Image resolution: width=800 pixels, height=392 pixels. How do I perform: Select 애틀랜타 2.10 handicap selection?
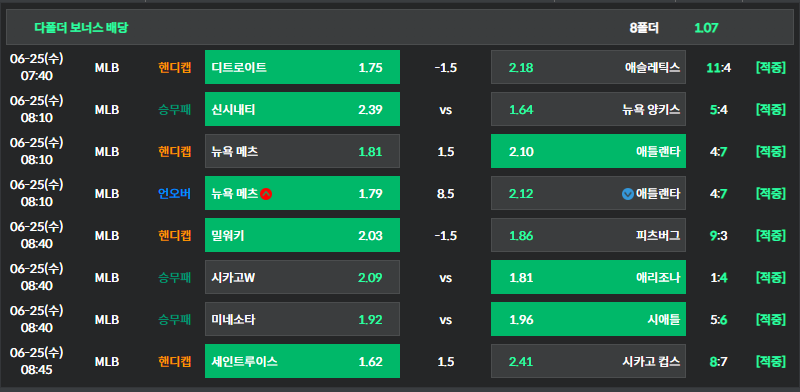[588, 151]
